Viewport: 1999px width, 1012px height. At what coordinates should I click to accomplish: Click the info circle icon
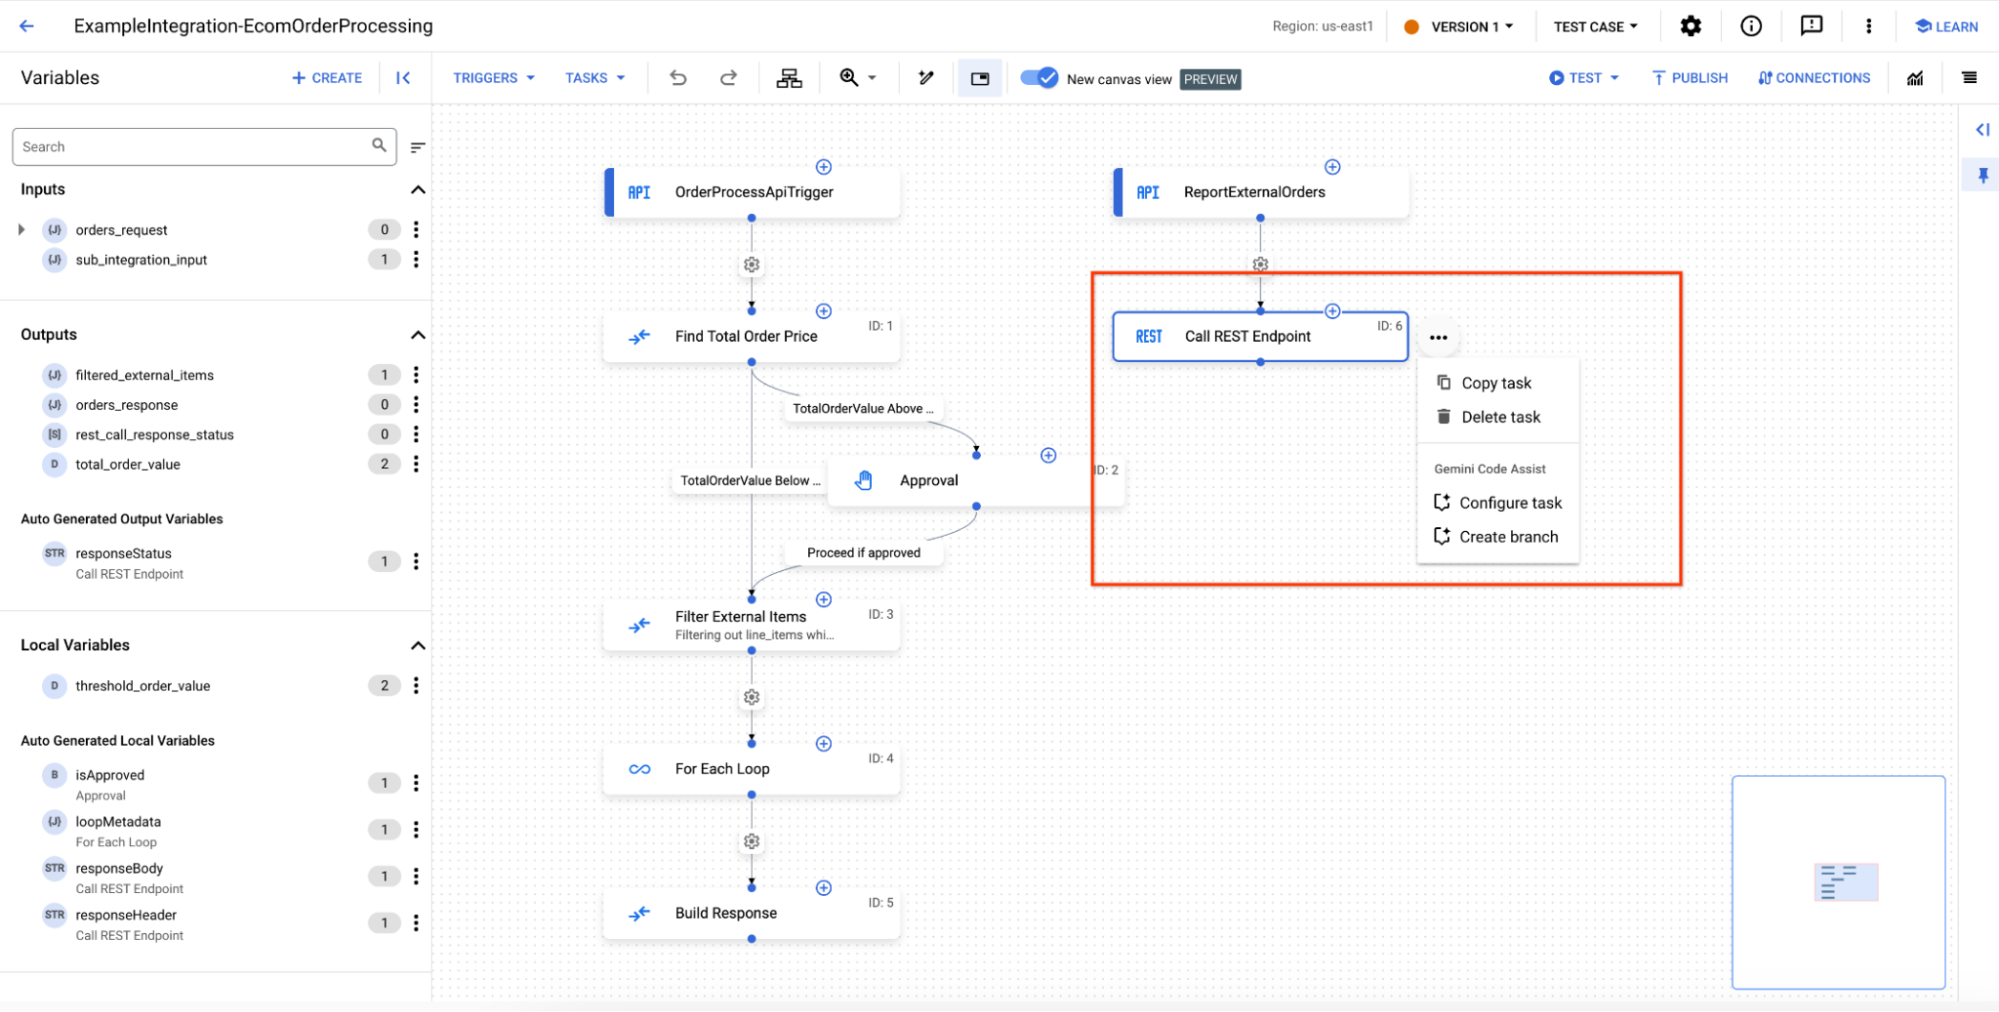click(x=1751, y=26)
